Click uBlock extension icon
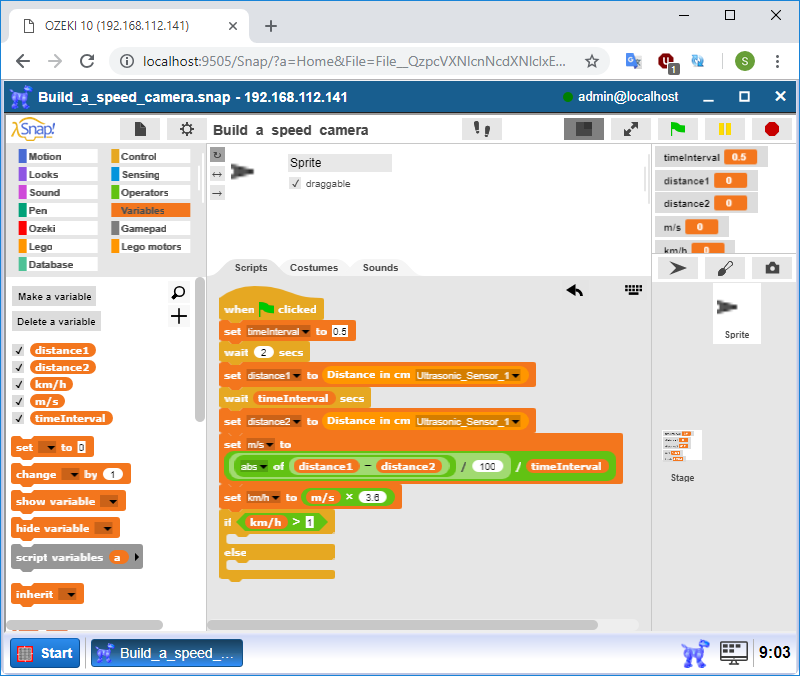 666,62
